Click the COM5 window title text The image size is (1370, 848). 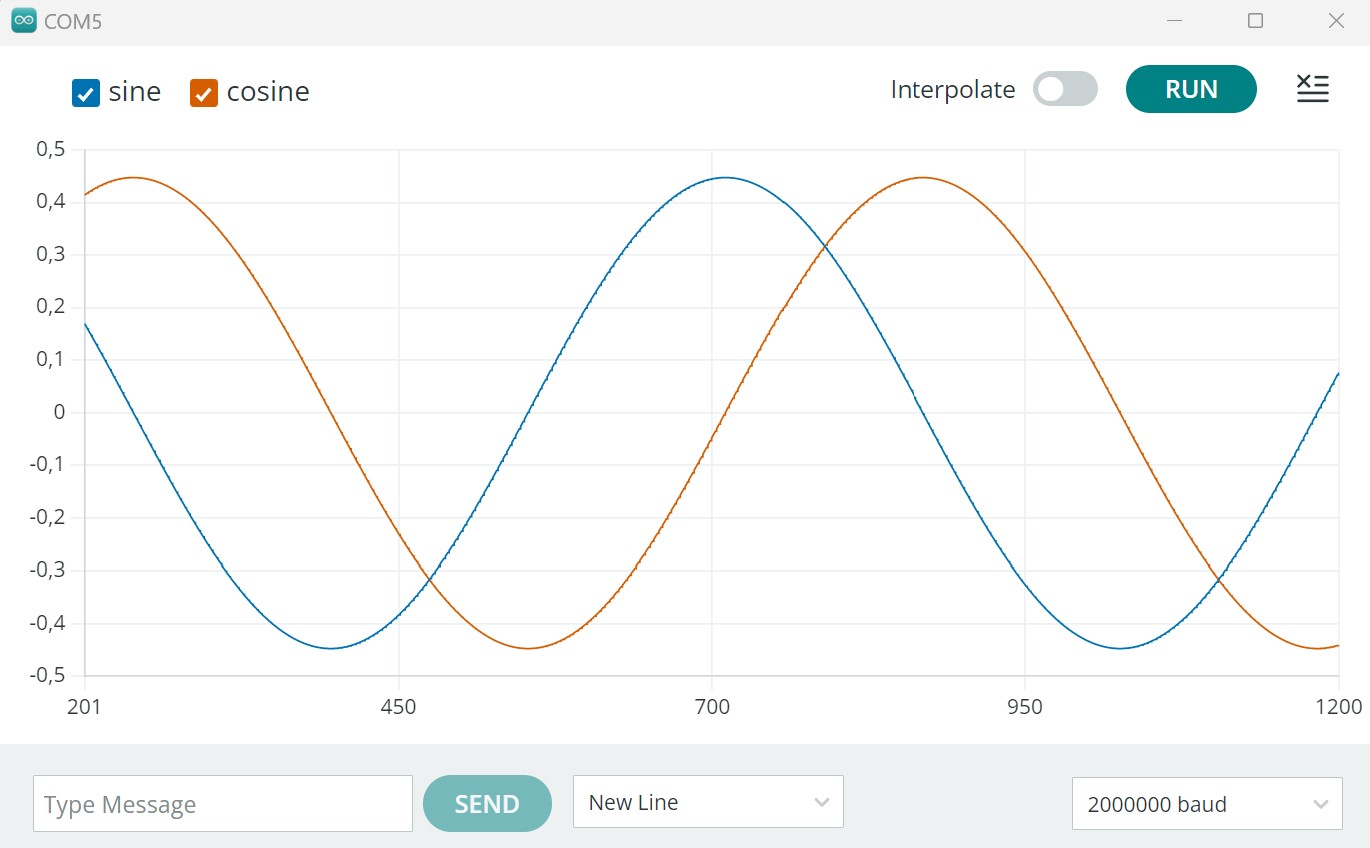tap(73, 21)
